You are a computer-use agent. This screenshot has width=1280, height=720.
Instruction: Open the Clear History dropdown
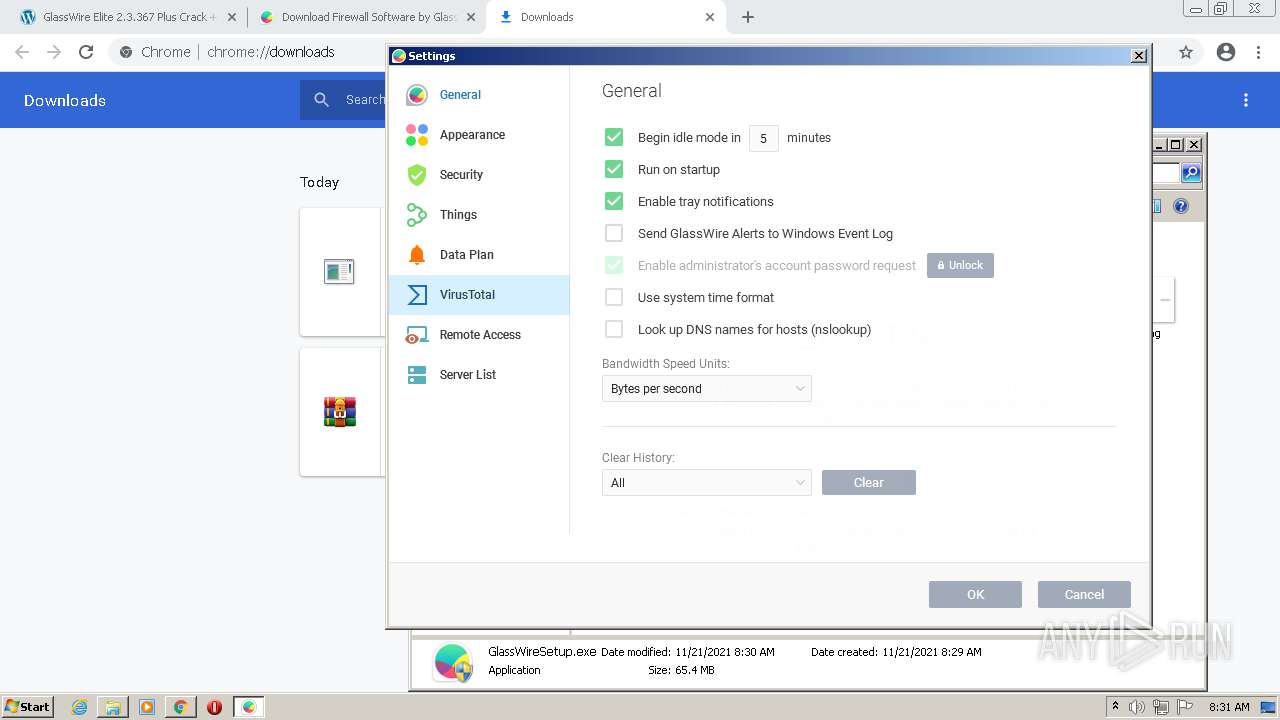(x=707, y=483)
